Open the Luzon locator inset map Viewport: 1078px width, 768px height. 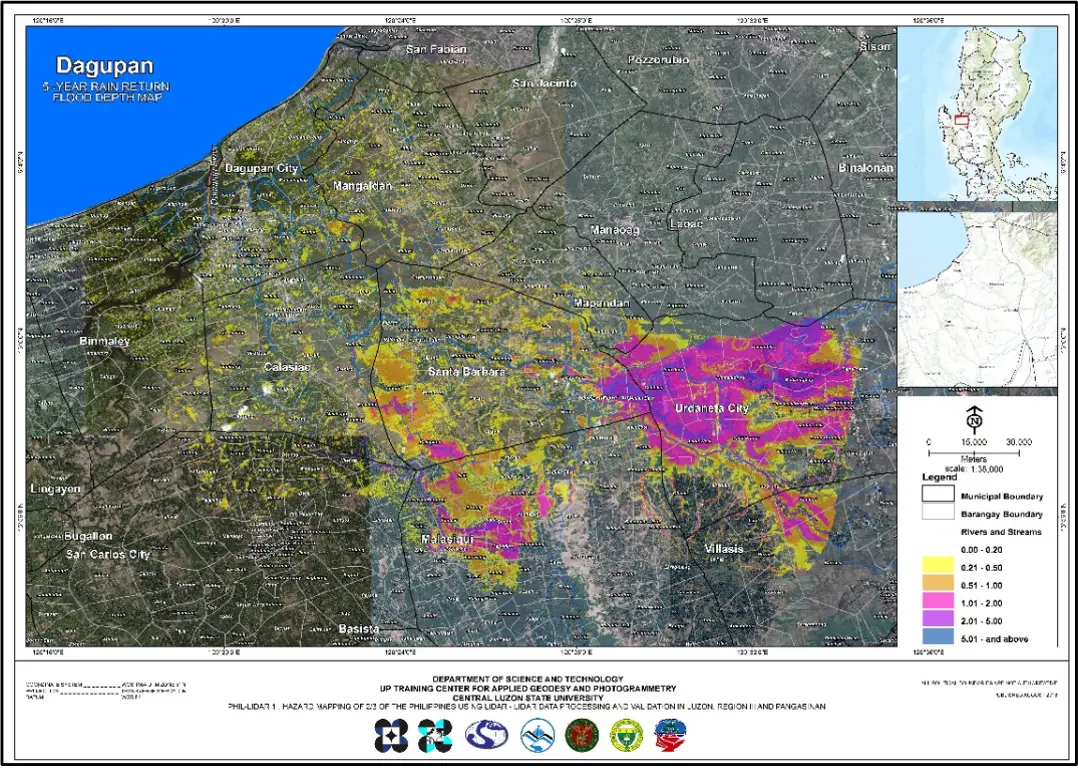977,113
